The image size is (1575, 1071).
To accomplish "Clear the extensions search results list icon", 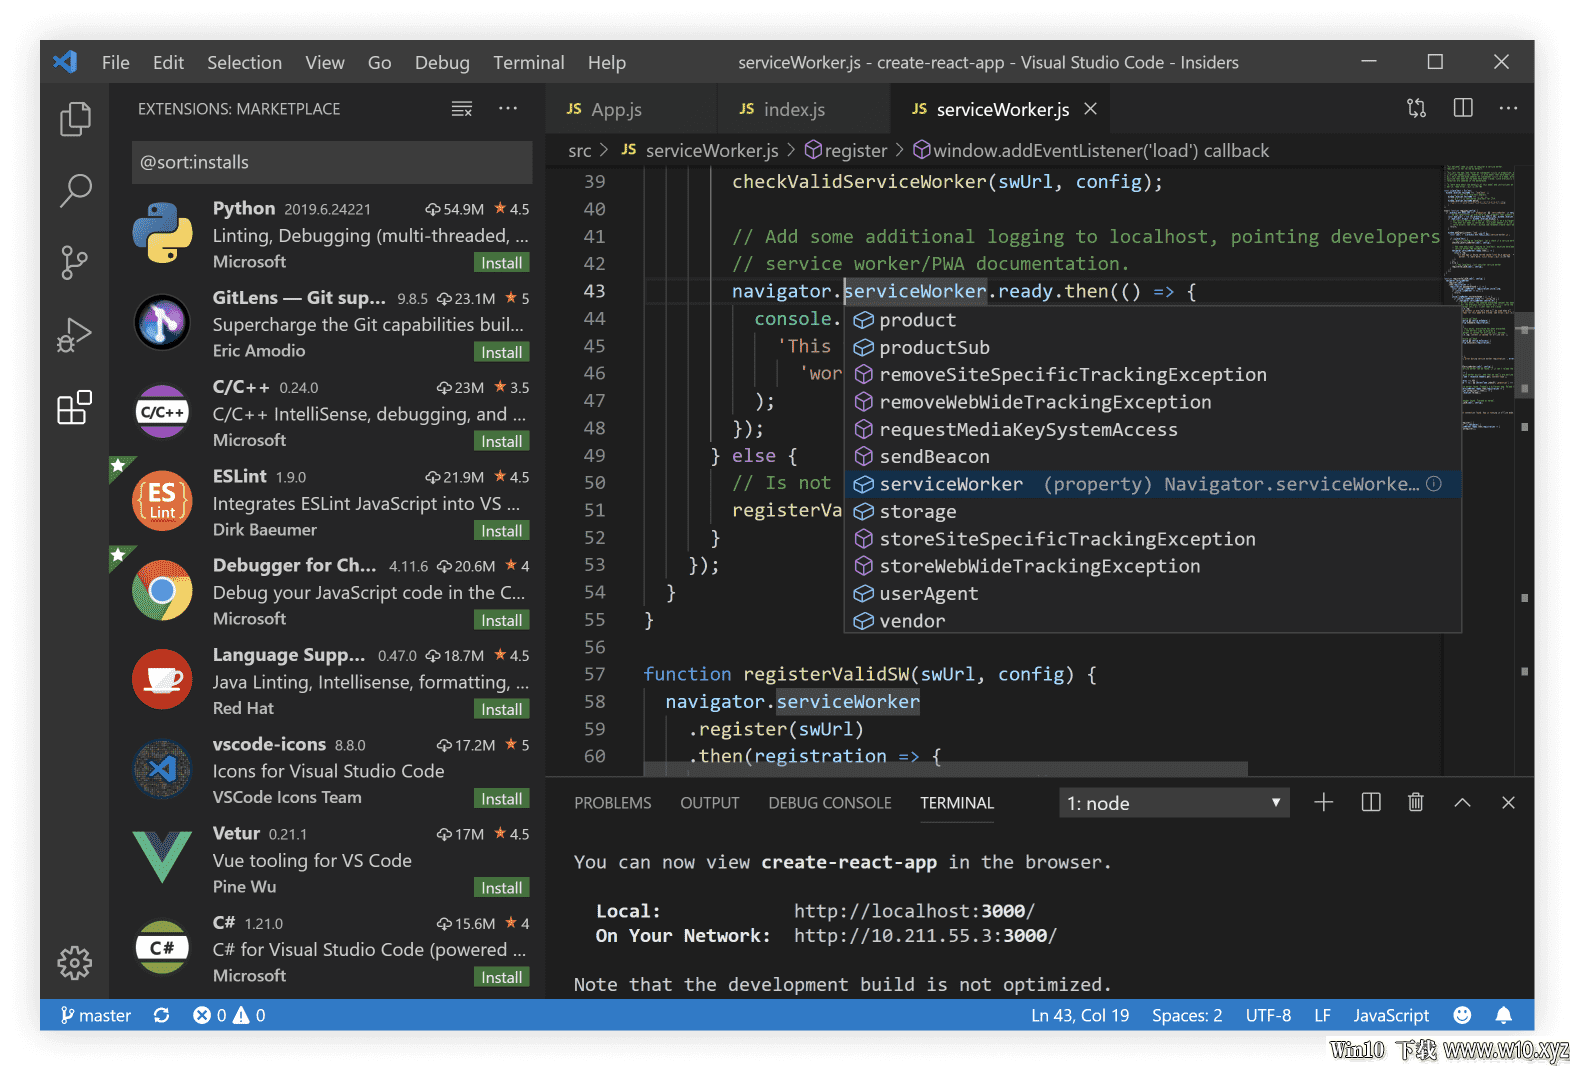I will click(462, 109).
